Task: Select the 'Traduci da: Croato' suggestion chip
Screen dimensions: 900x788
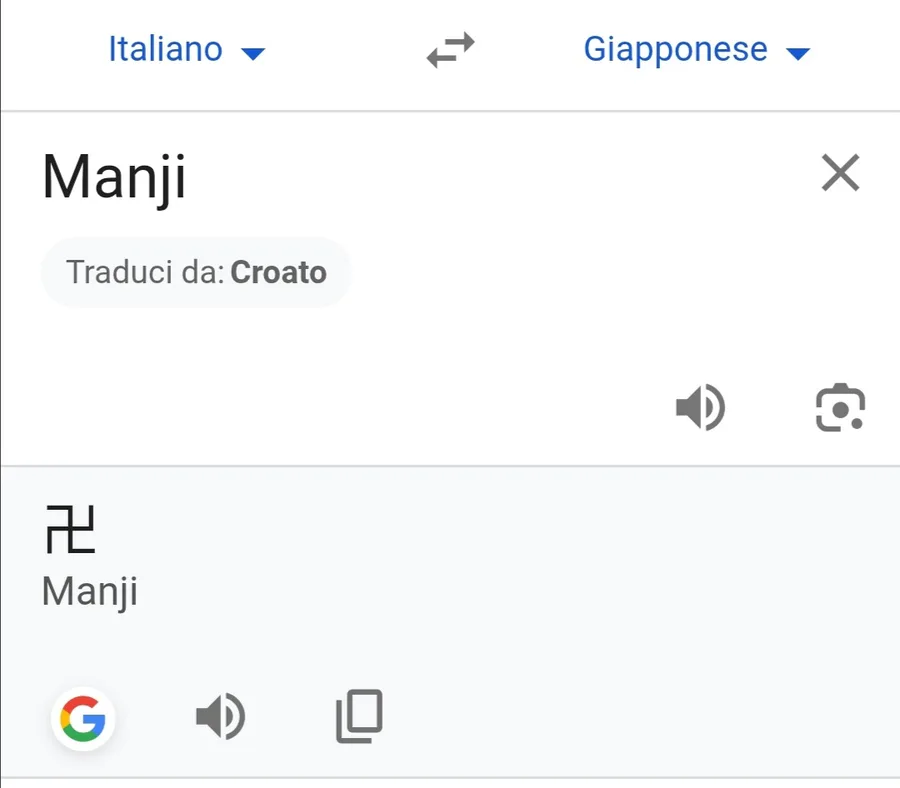Action: pos(196,272)
